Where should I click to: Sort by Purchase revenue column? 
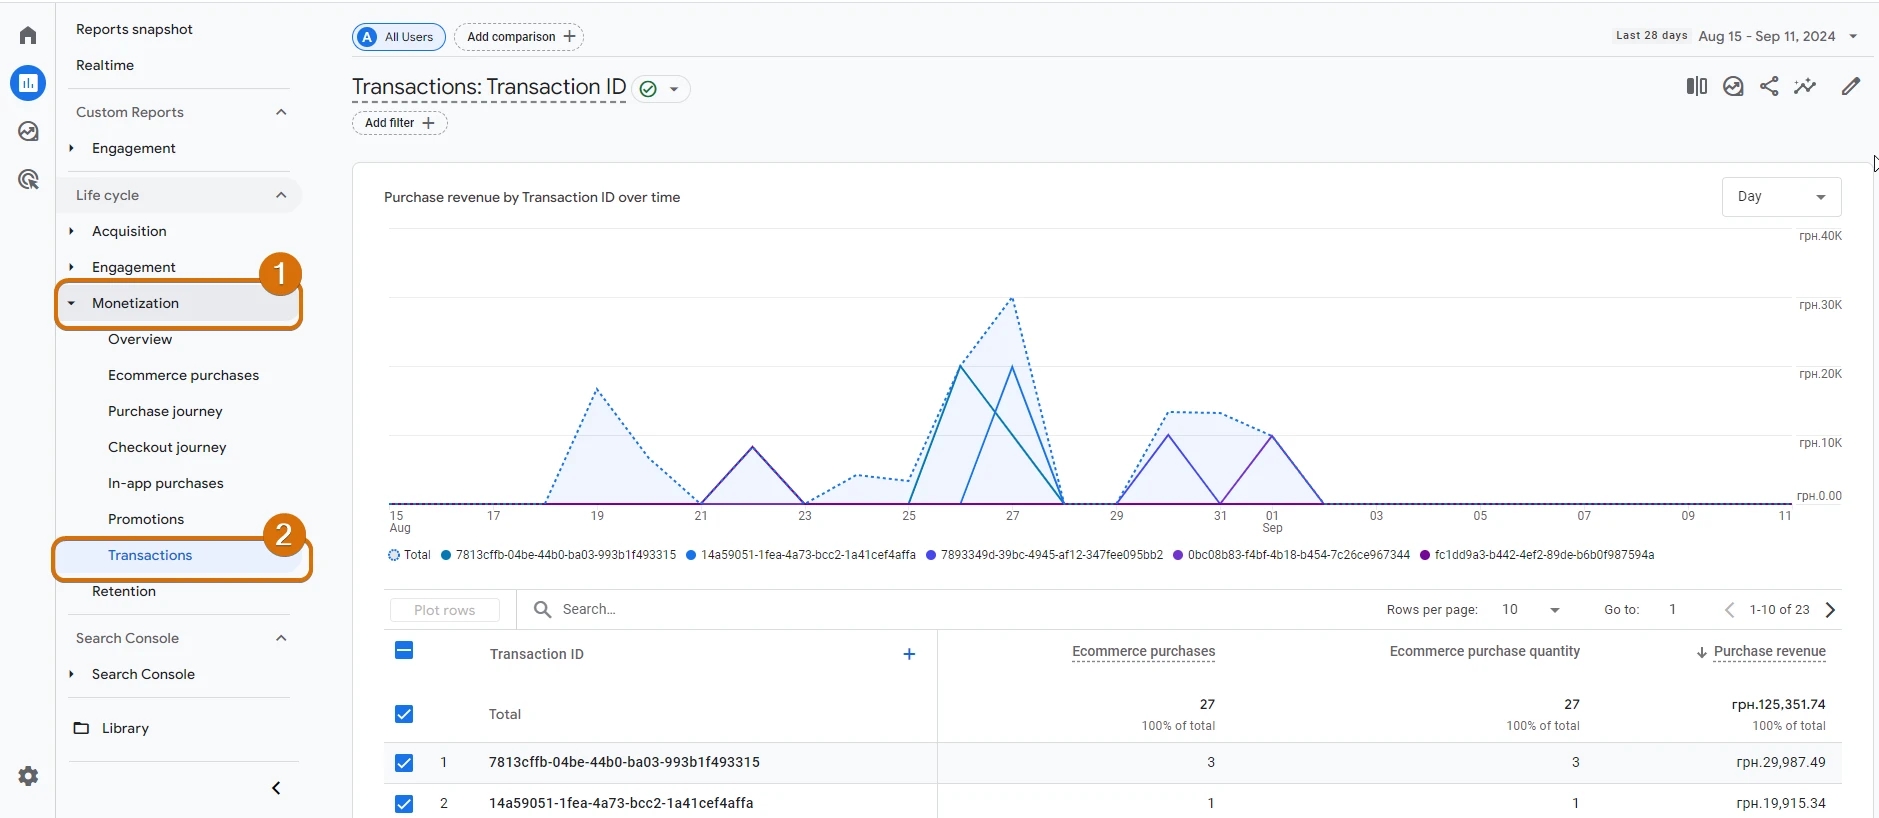[1770, 651]
